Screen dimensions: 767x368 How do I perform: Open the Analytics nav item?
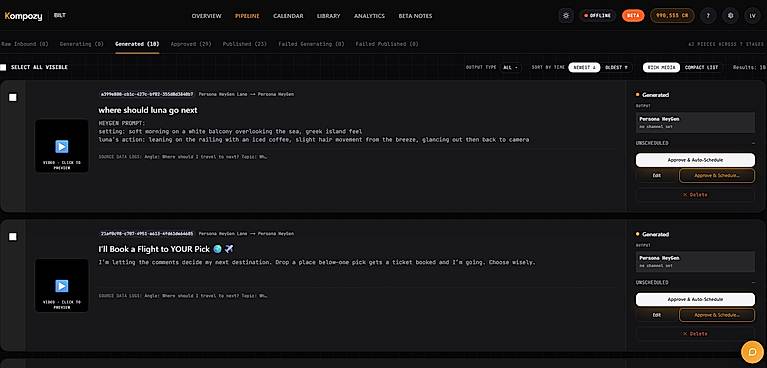[369, 16]
